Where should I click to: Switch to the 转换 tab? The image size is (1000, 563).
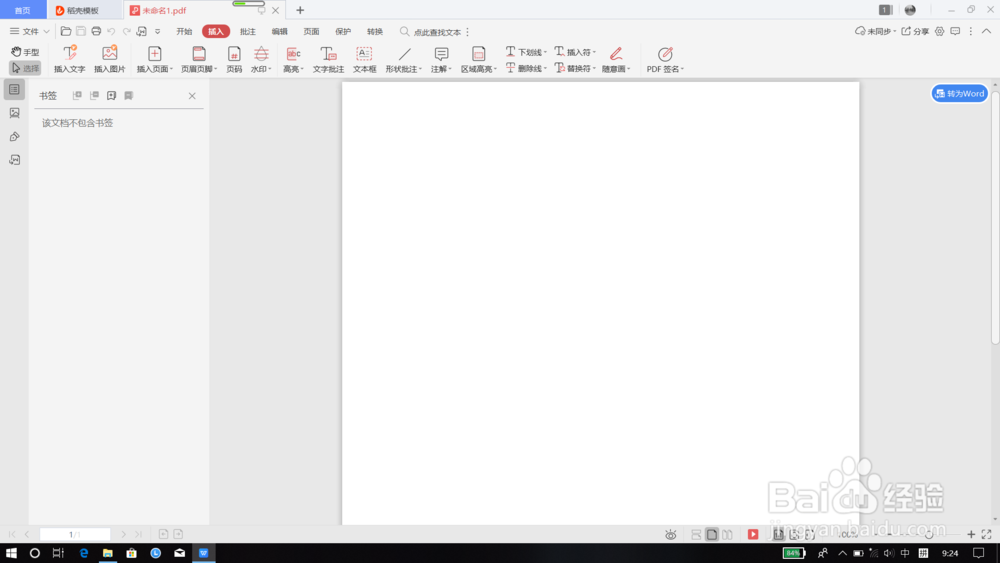(375, 31)
